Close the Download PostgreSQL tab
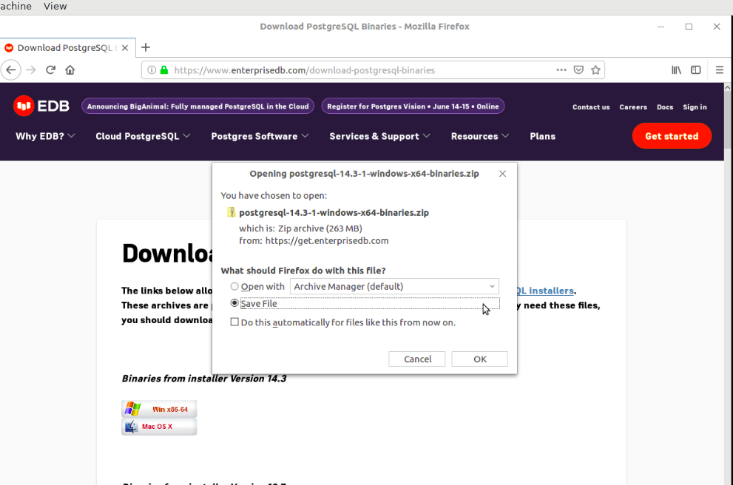Viewport: 733px width, 485px height. [x=125, y=48]
